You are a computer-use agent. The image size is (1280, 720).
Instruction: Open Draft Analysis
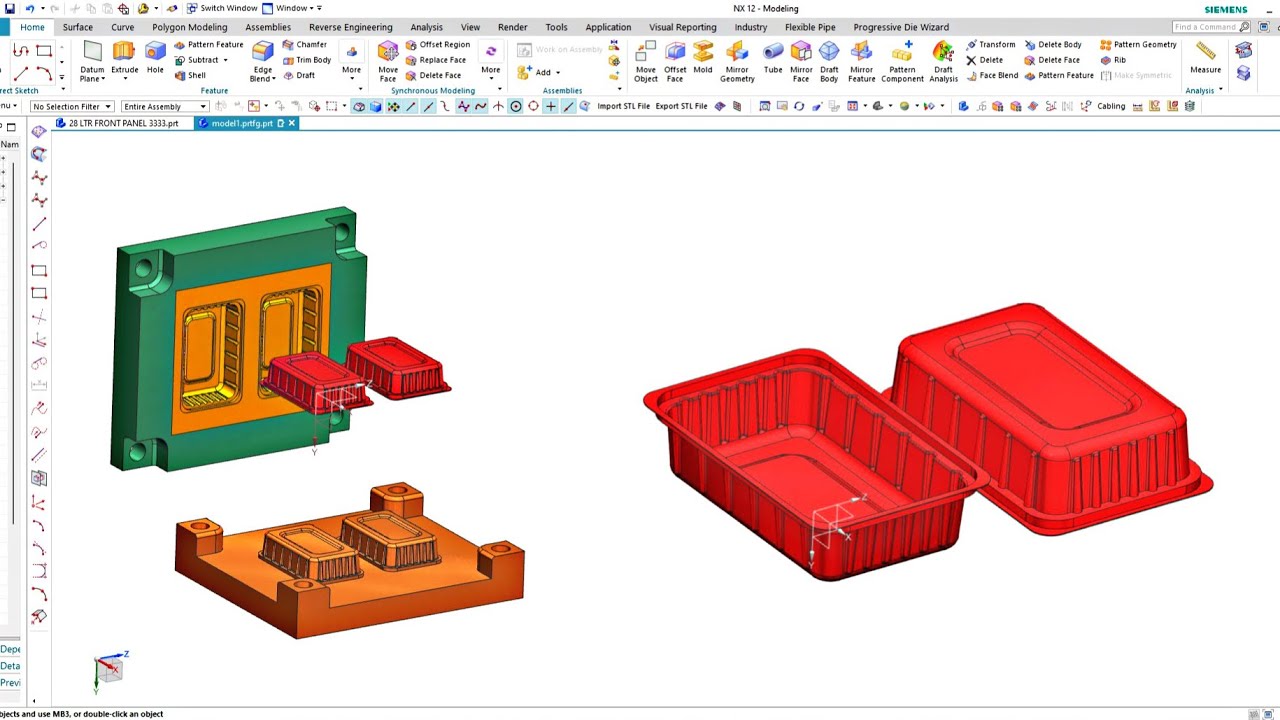pos(943,61)
